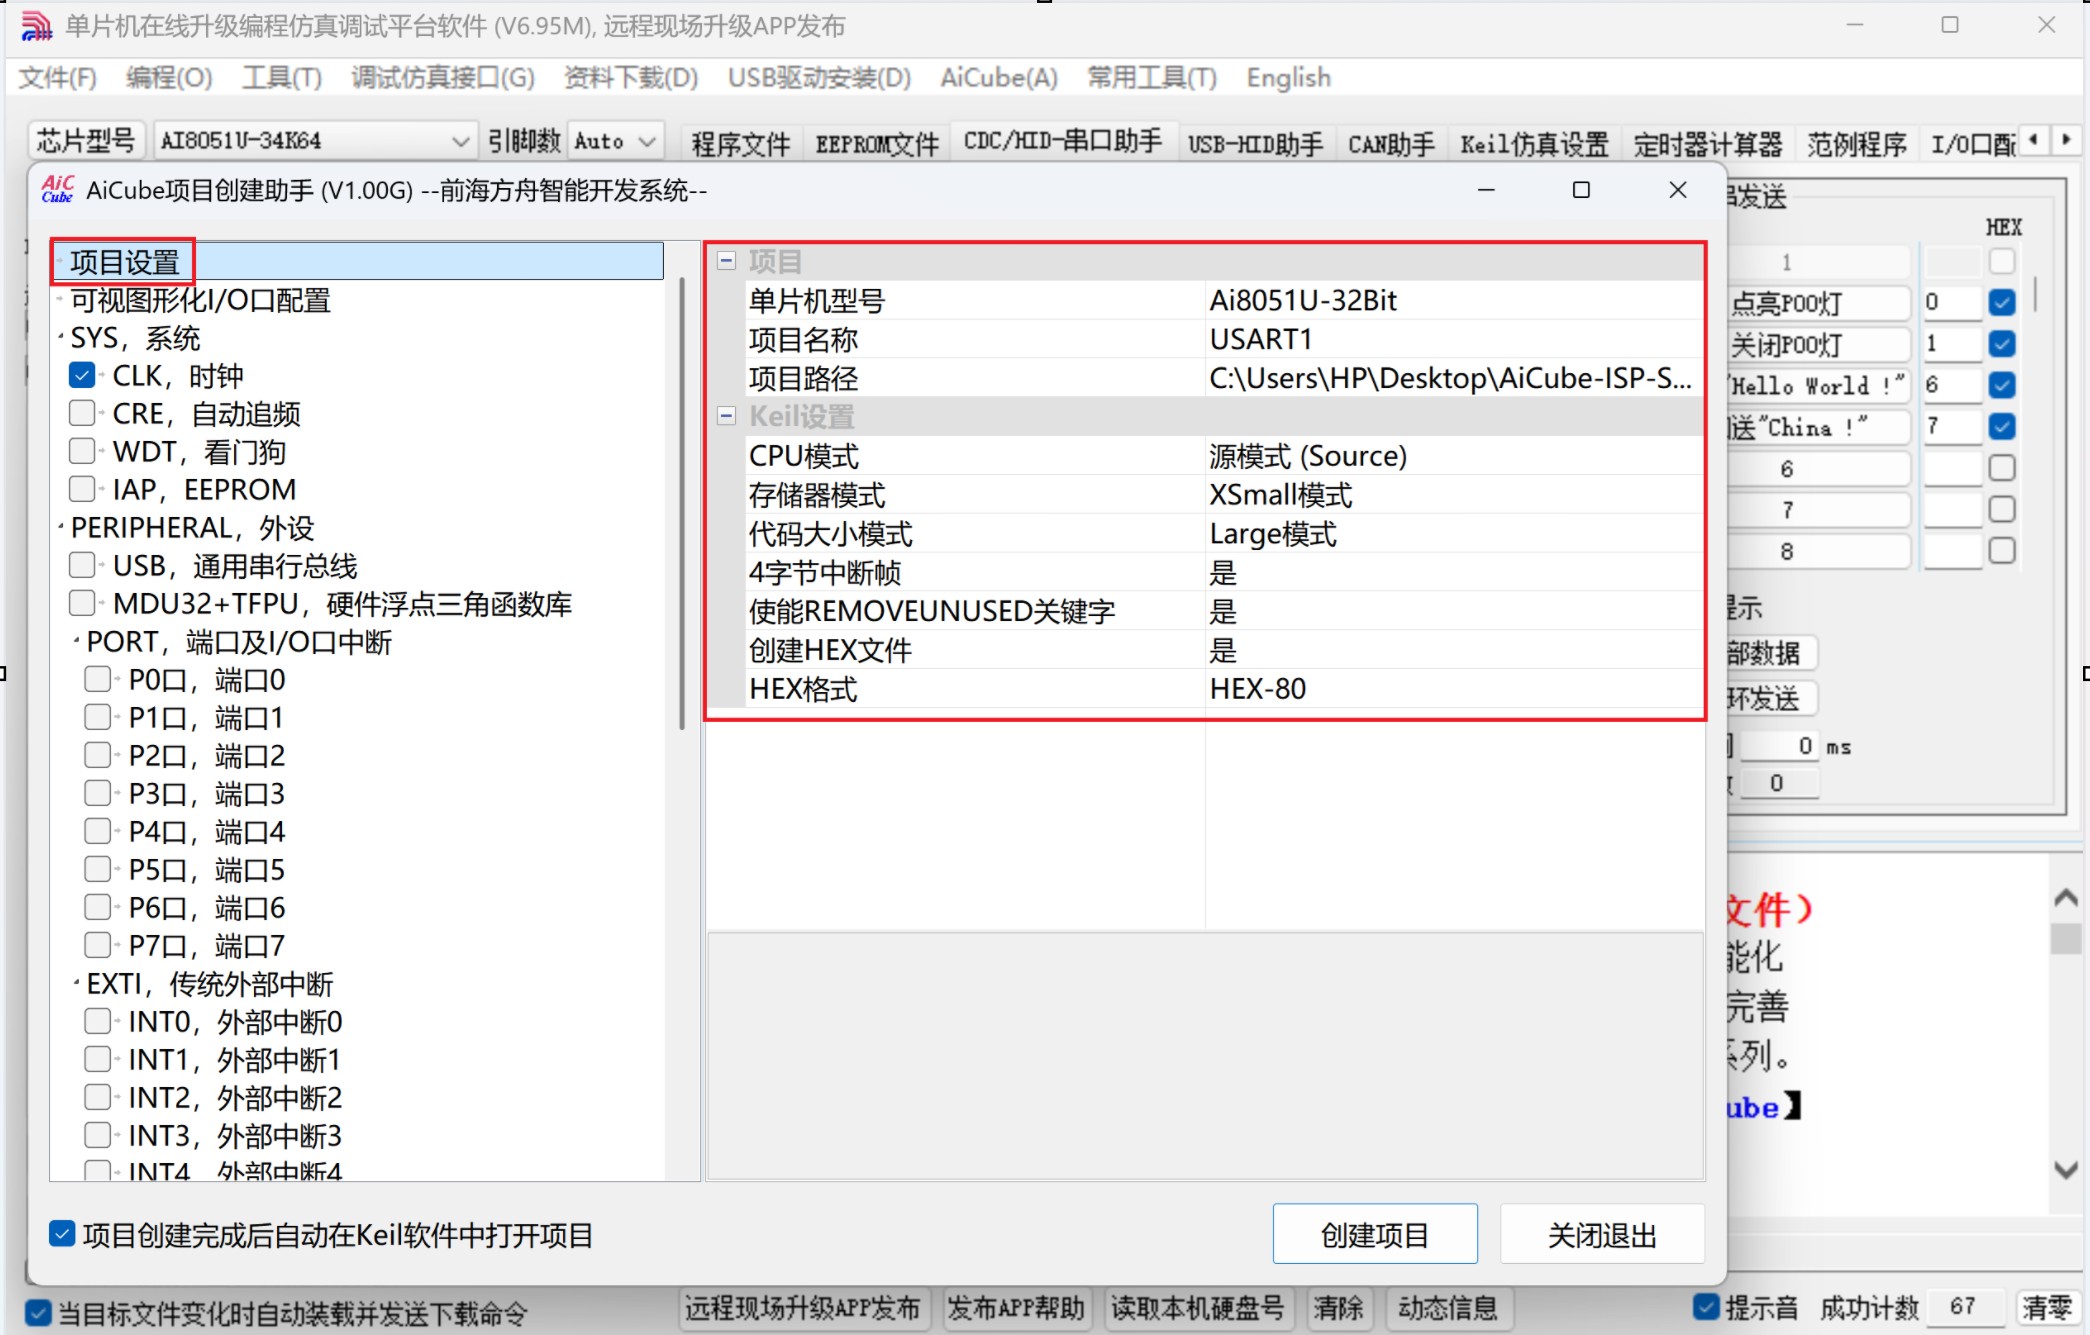Viewport: 2090px width, 1335px height.
Task: Check the HEX box for row 6
Action: 2002,468
